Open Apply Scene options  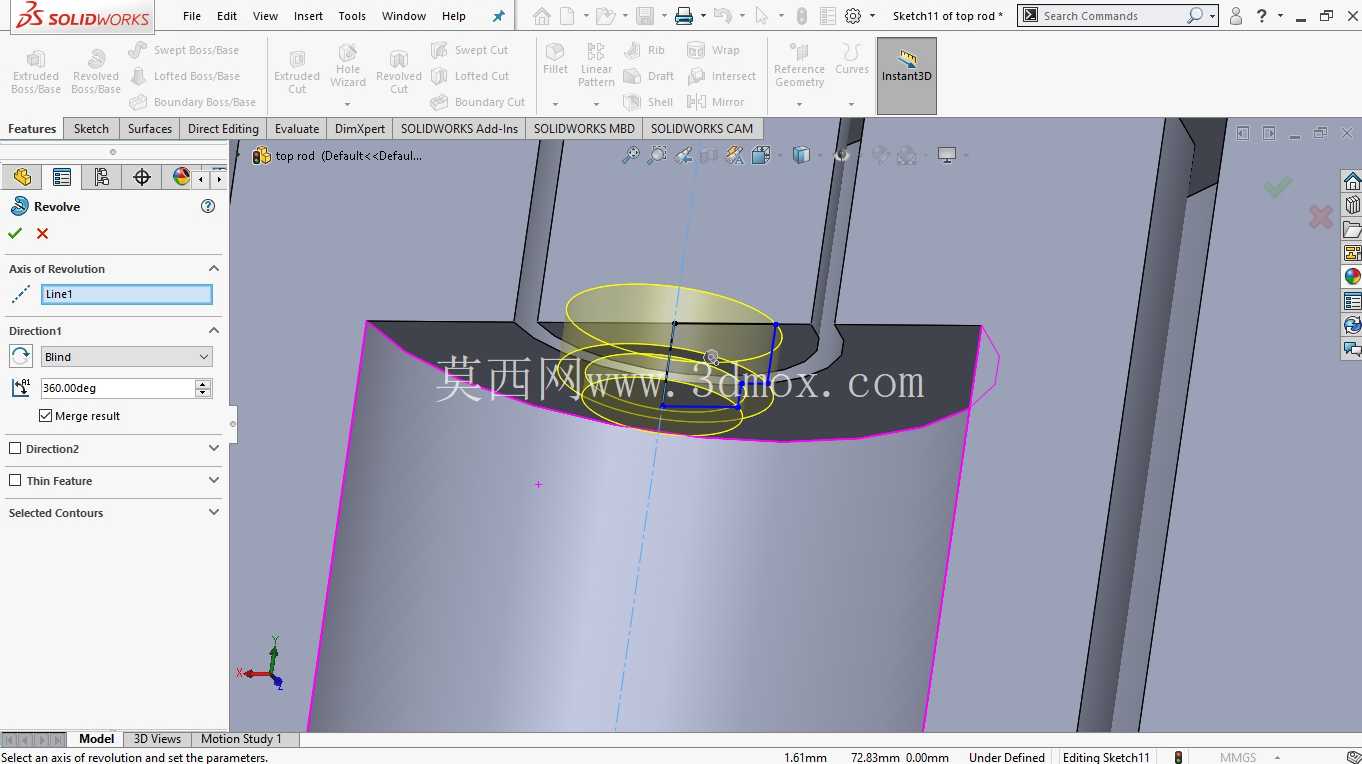(x=907, y=155)
